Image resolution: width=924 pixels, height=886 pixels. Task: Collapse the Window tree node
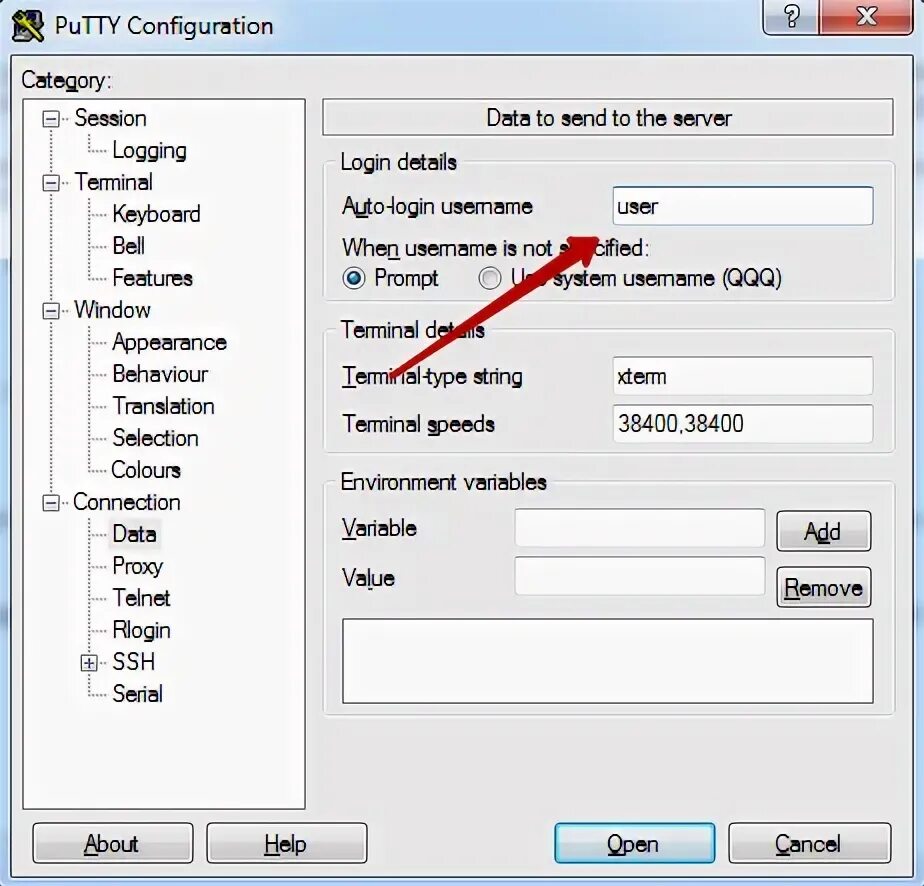[51, 310]
